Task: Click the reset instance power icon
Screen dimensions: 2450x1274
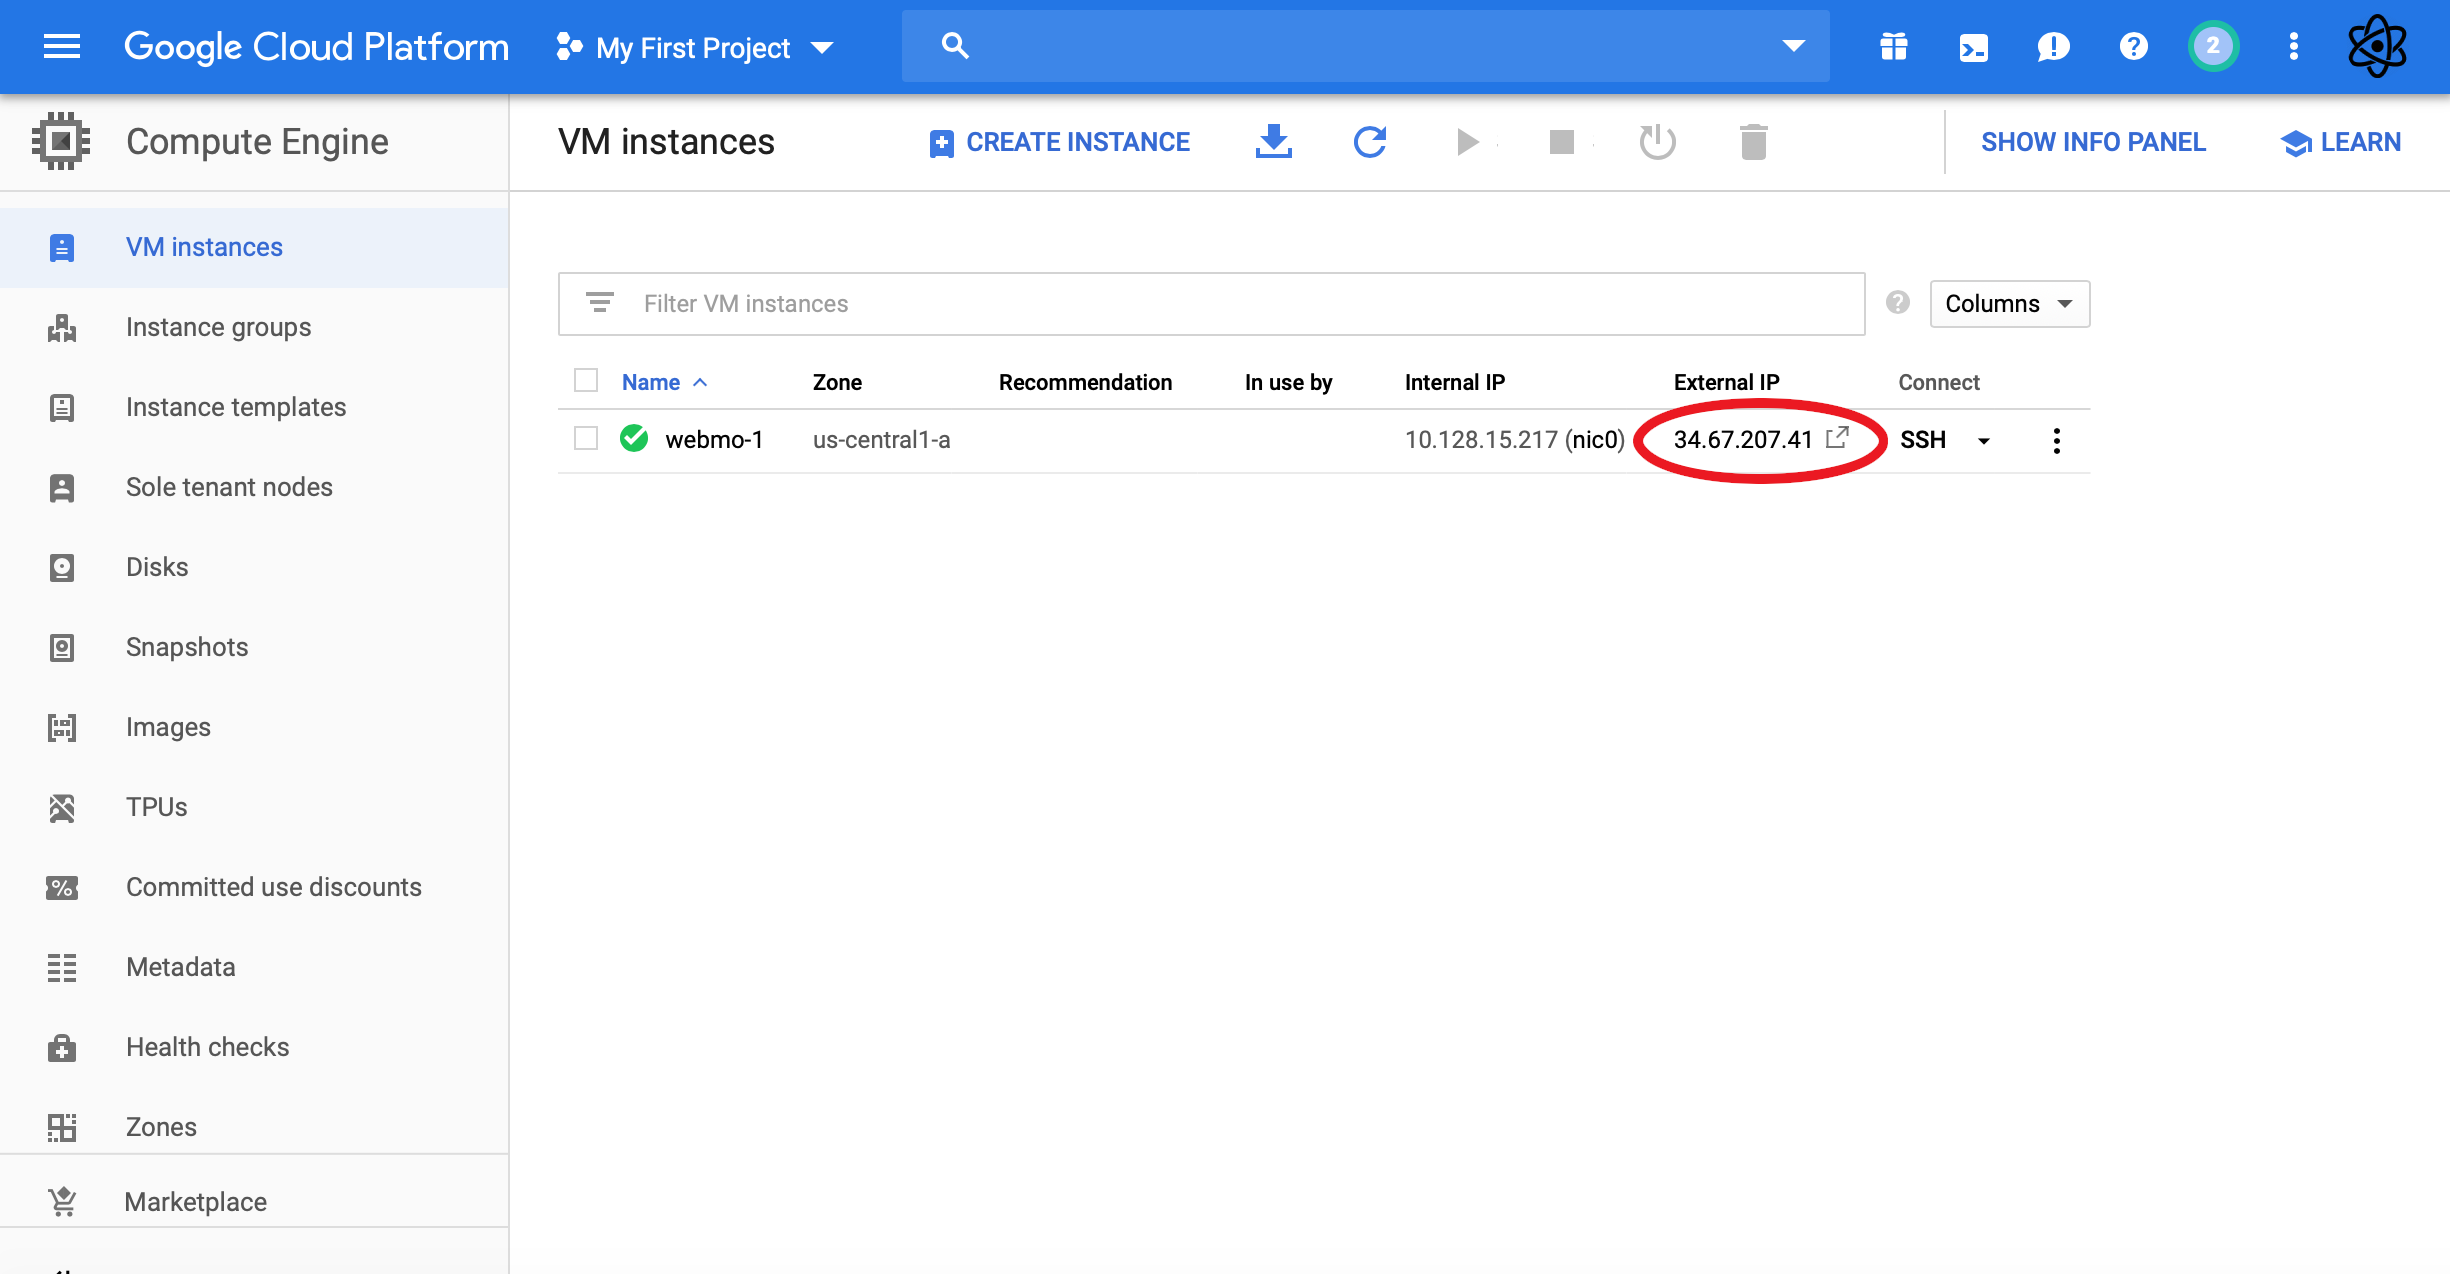Action: pos(1657,142)
